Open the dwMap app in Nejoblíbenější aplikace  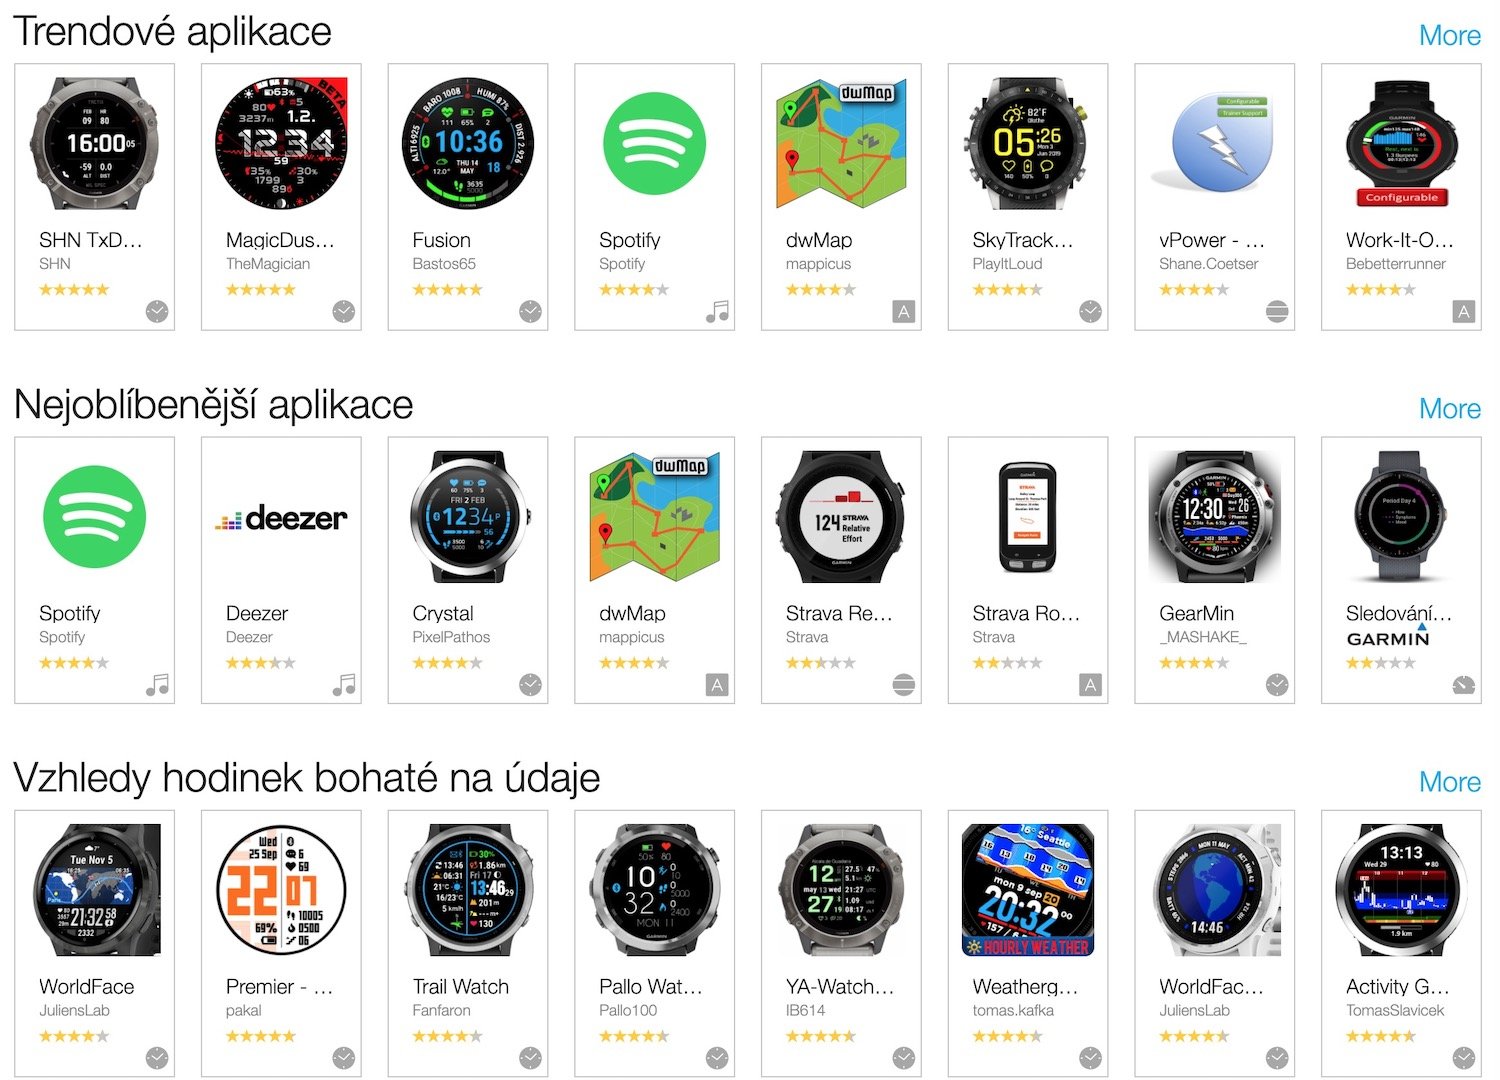coord(655,570)
